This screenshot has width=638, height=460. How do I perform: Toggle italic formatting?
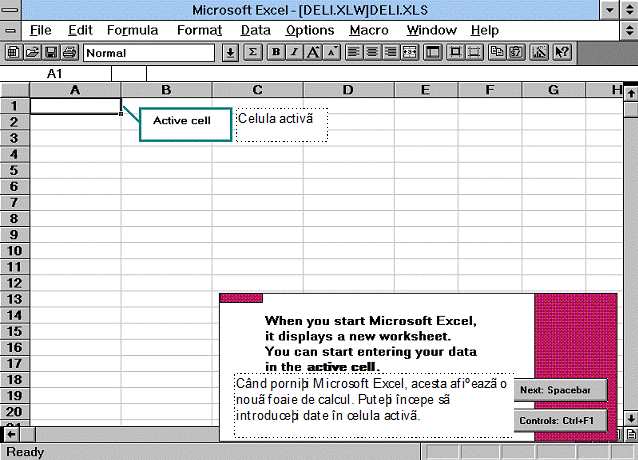coord(295,52)
